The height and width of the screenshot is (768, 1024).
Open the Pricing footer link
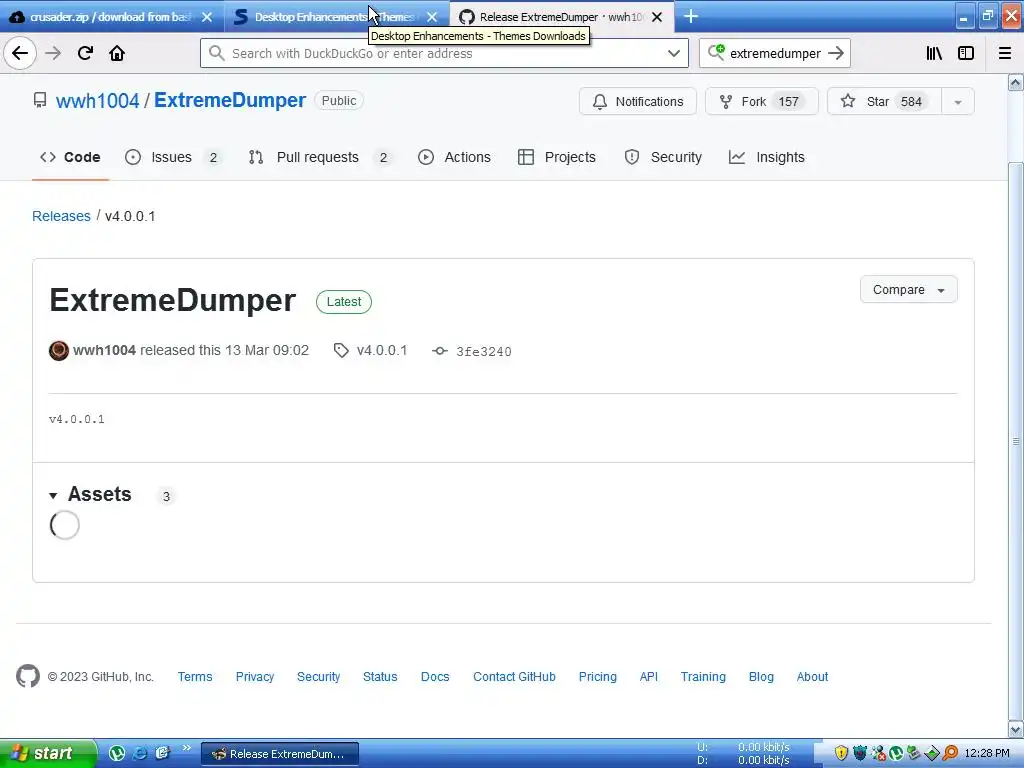coord(598,677)
